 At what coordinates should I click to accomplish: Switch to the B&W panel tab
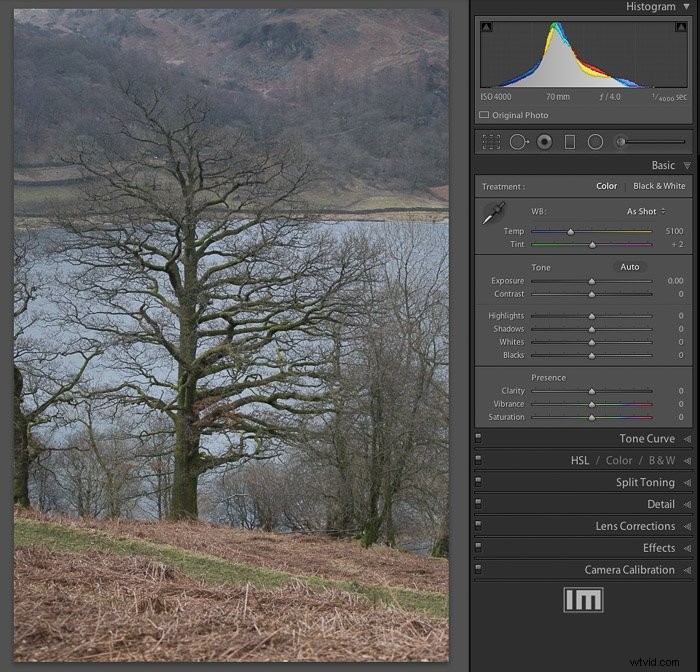pos(662,460)
